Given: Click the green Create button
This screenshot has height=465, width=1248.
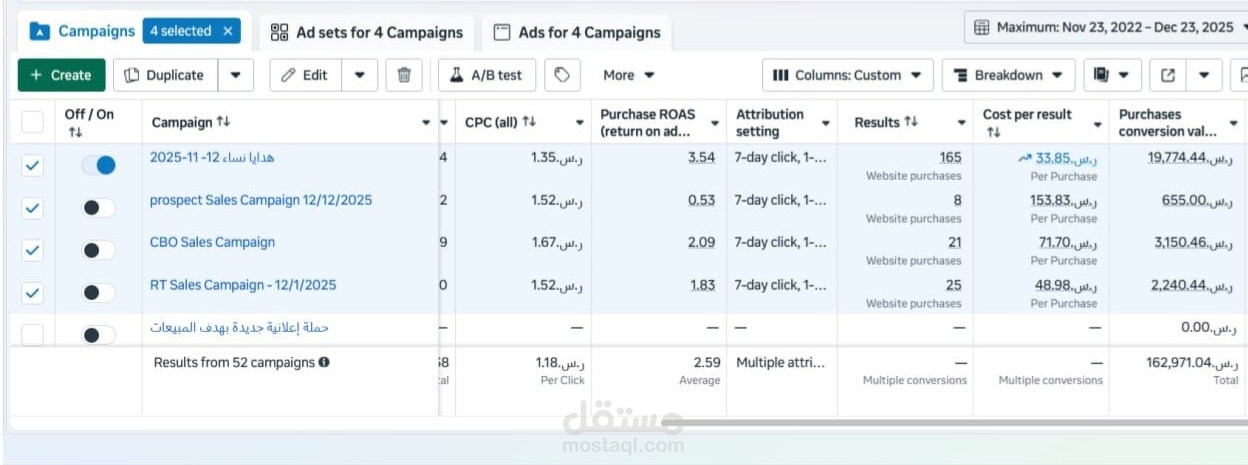Looking at the screenshot, I should (61, 75).
